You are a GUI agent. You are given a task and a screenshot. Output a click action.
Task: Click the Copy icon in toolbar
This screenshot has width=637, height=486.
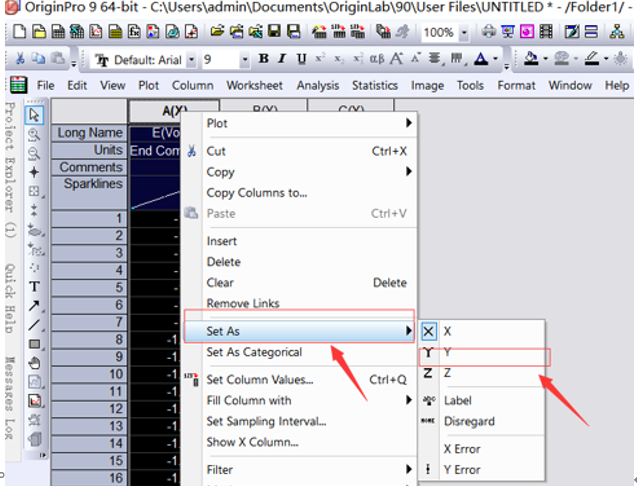tap(39, 59)
